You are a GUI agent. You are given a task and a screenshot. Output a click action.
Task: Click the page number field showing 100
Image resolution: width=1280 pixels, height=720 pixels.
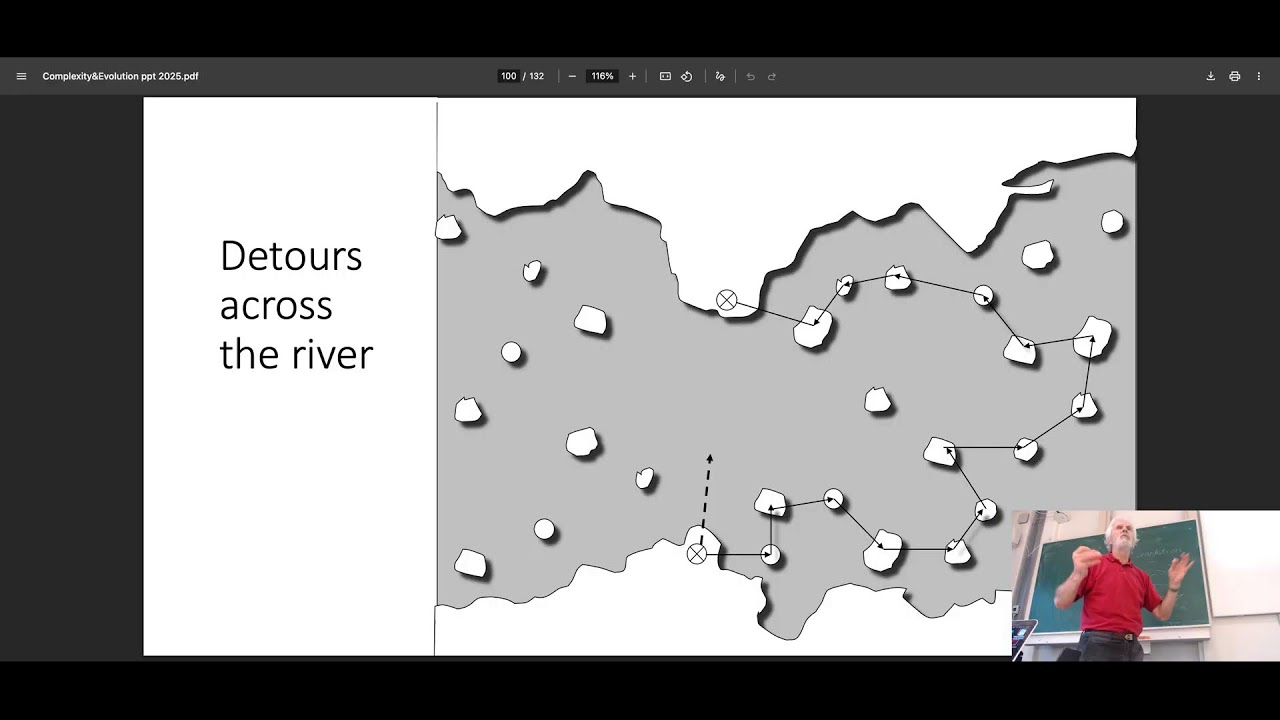pyautogui.click(x=508, y=76)
